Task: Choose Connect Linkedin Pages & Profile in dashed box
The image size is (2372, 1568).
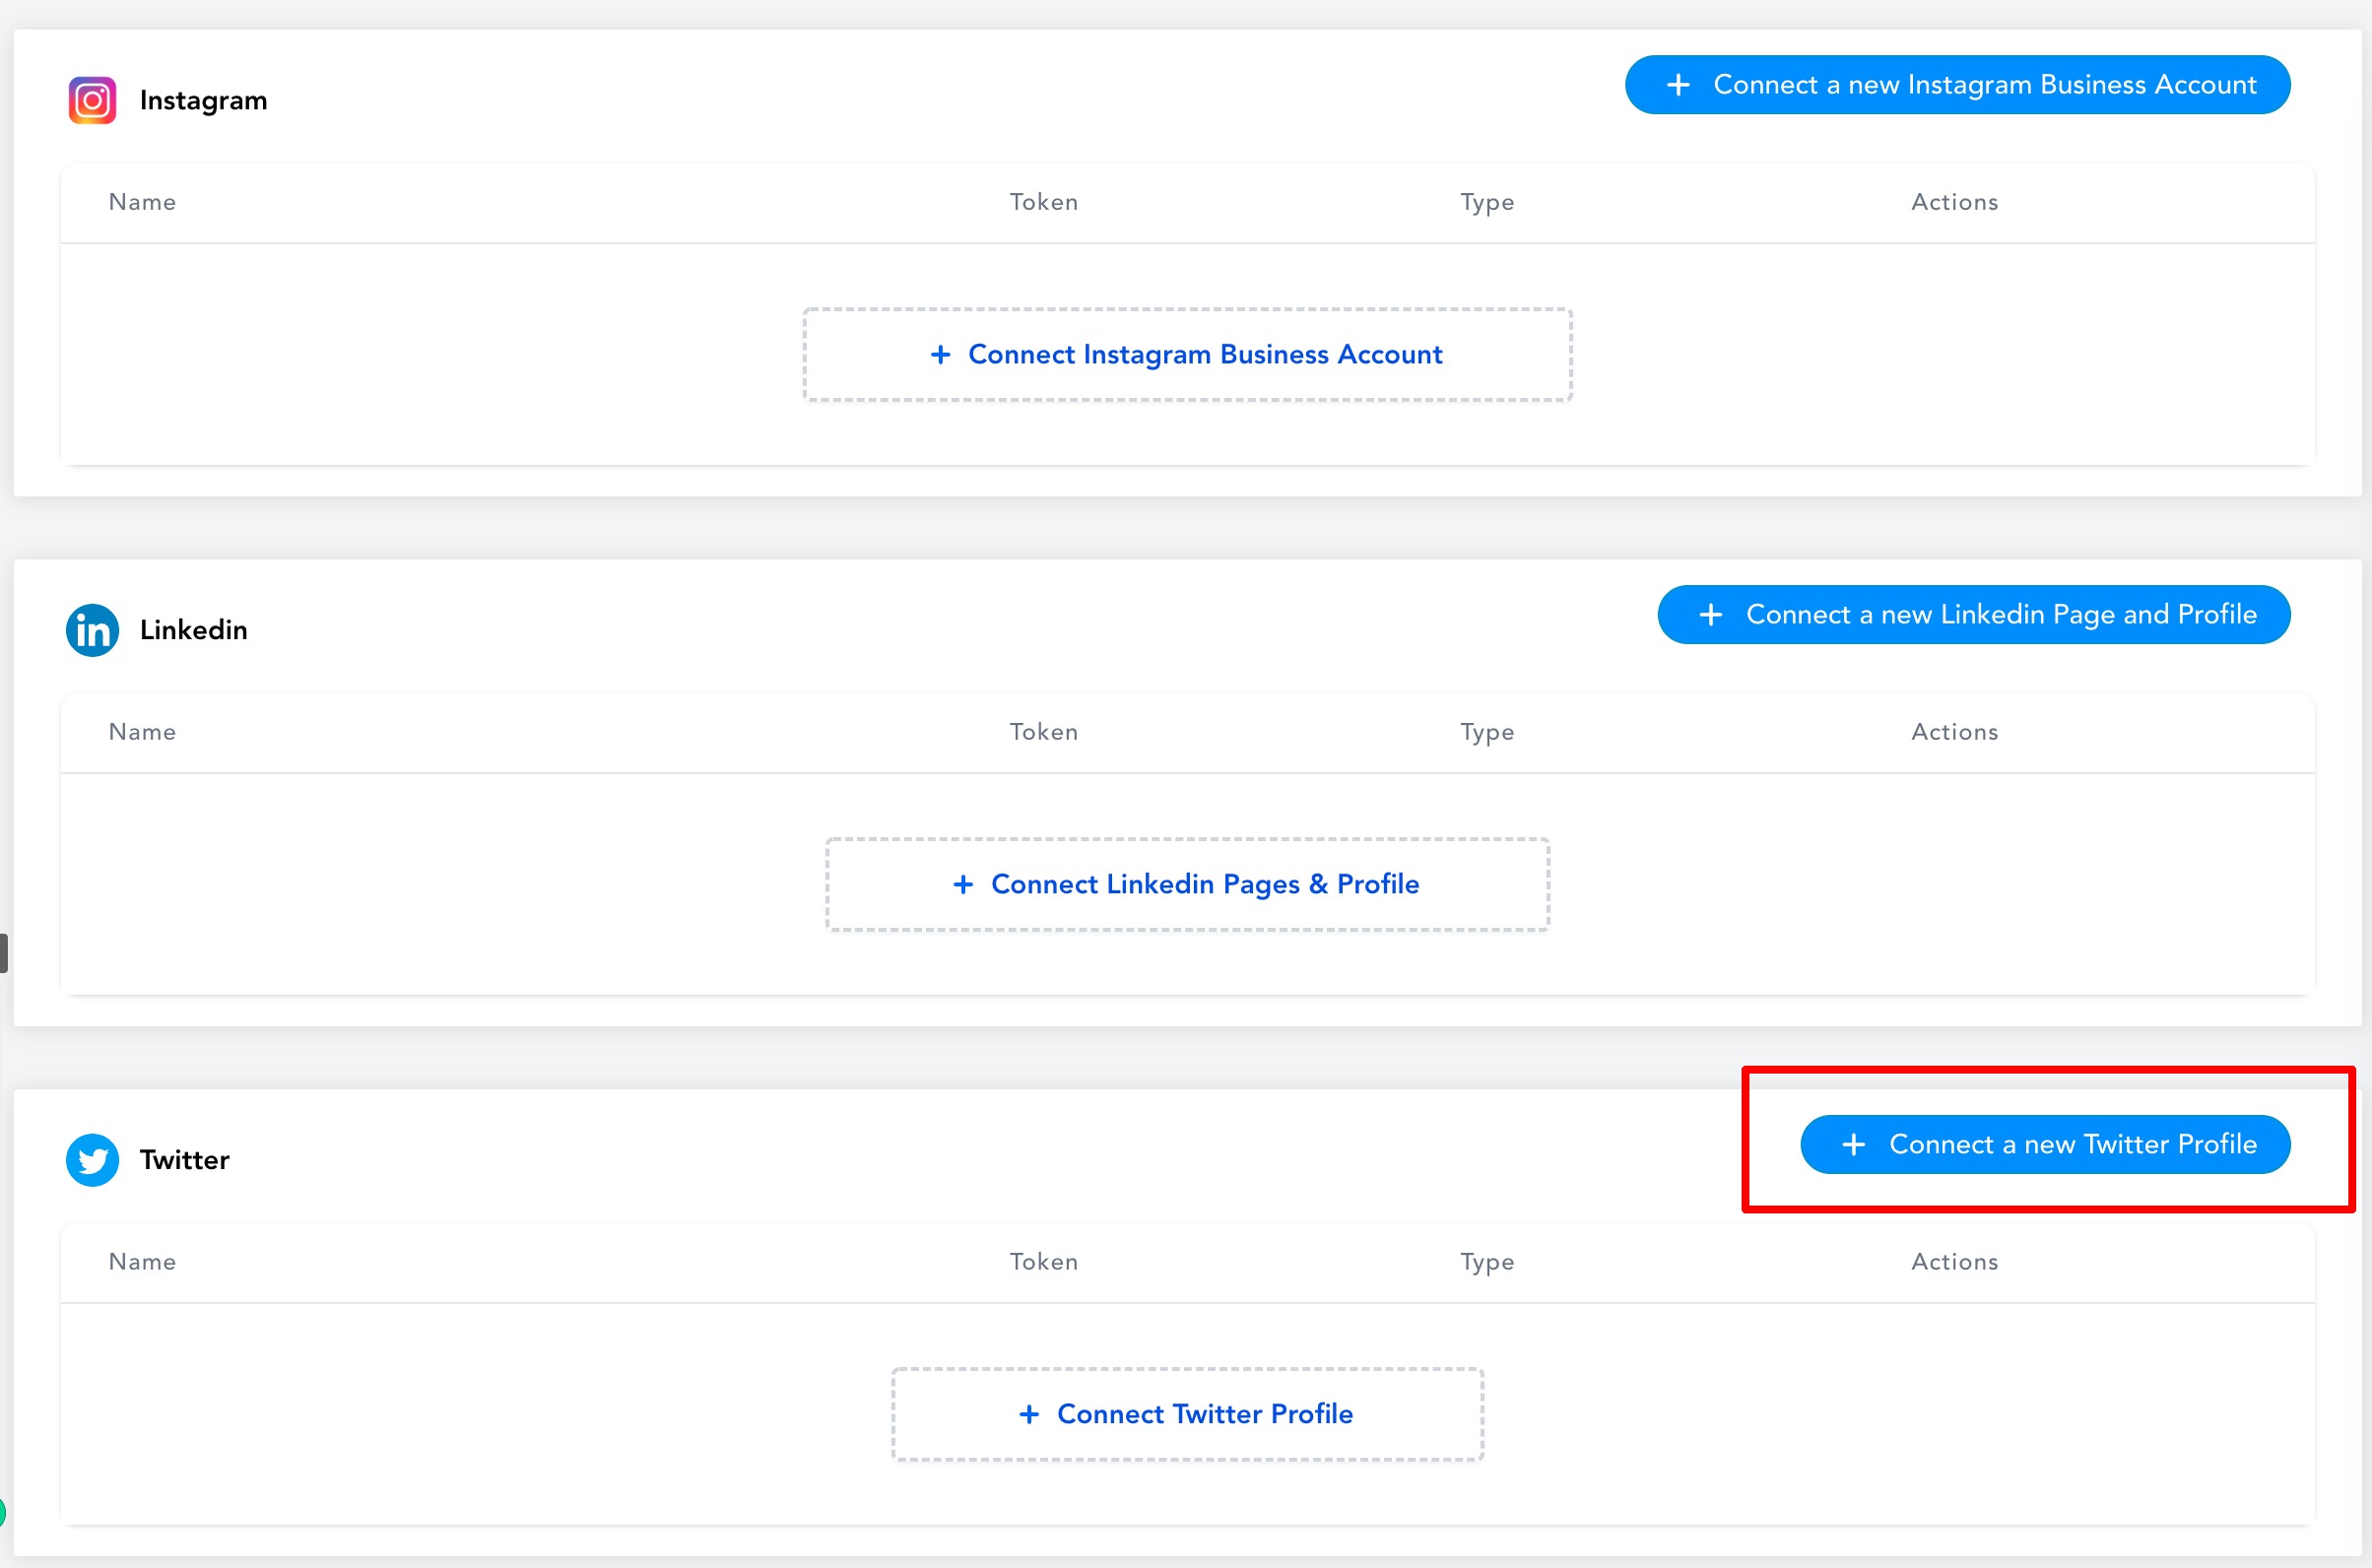Action: tap(1187, 885)
